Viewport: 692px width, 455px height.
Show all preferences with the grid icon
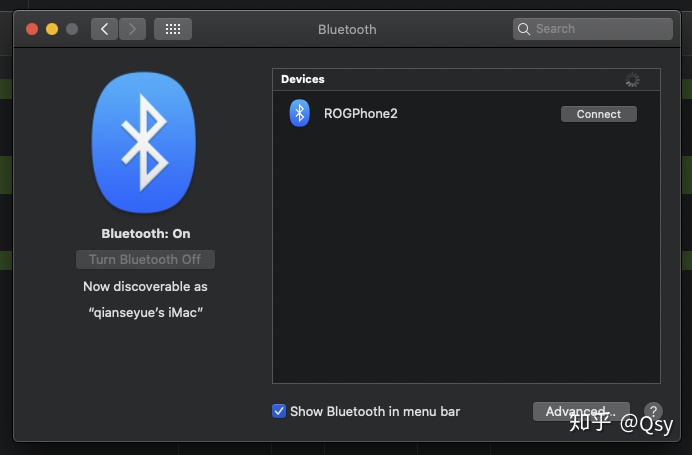pos(173,29)
